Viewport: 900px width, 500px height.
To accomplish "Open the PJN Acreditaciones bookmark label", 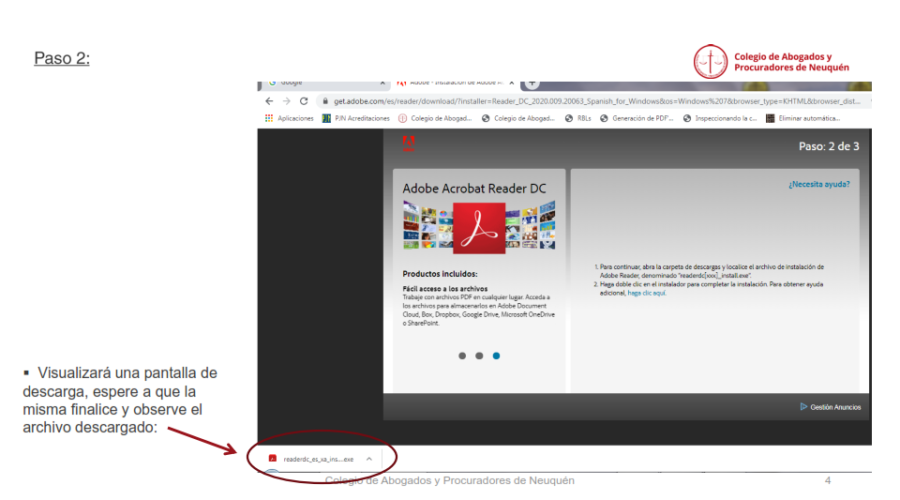I will click(362, 118).
